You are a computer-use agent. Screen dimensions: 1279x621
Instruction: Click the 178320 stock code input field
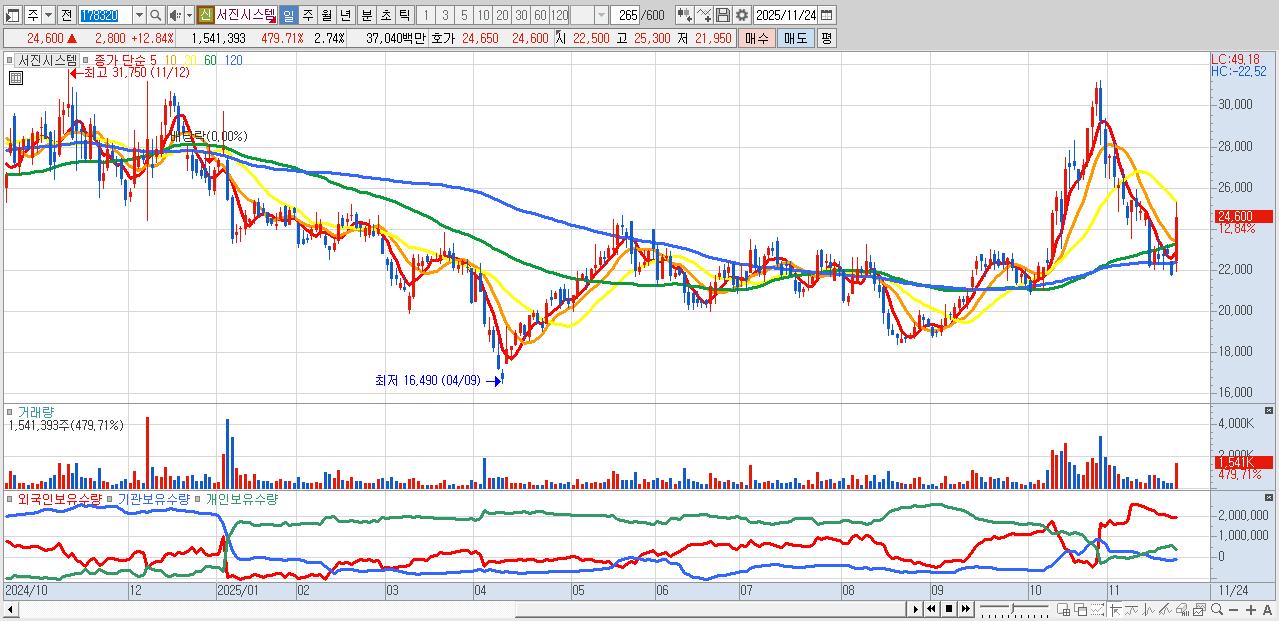click(105, 15)
